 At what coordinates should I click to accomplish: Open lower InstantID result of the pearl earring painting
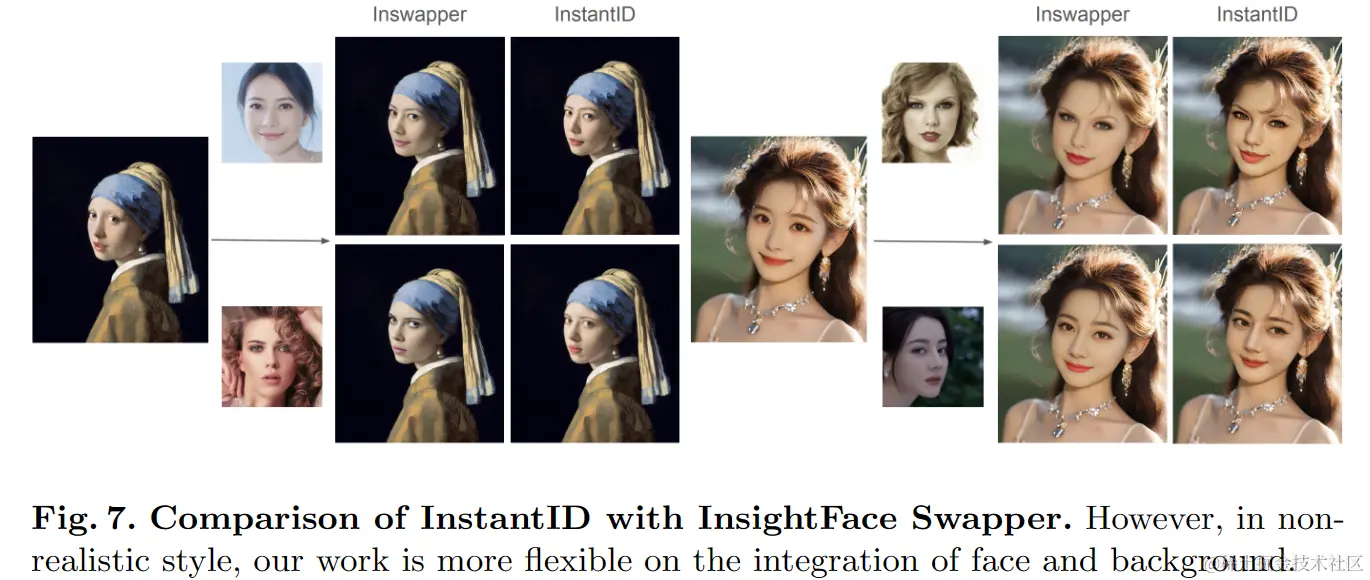pyautogui.click(x=595, y=343)
